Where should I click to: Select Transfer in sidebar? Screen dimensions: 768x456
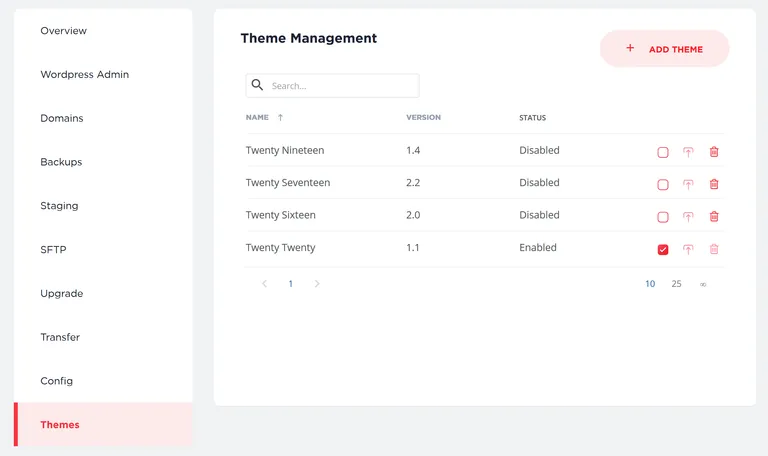click(x=60, y=337)
